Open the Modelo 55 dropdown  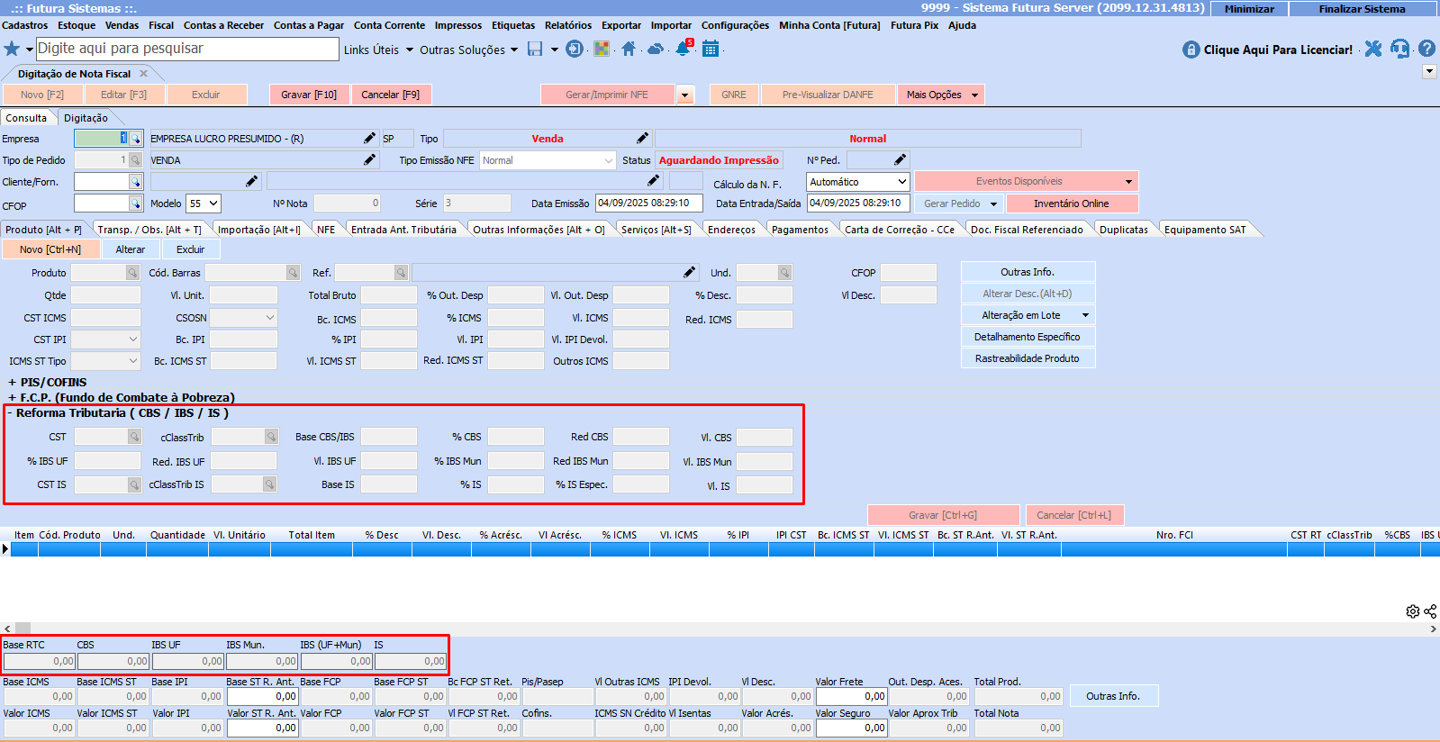pyautogui.click(x=203, y=203)
